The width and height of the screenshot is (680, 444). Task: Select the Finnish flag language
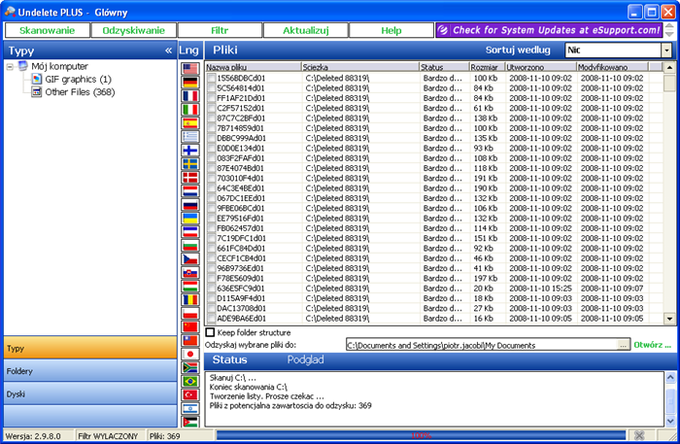[190, 150]
